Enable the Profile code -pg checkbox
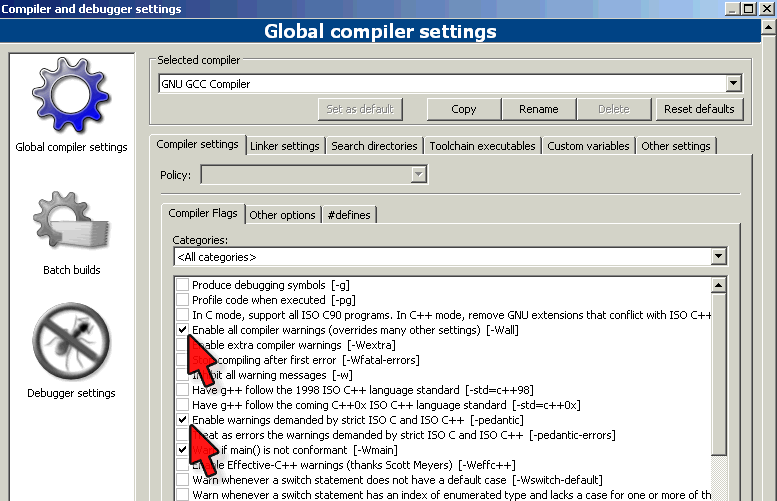777x501 pixels. 182,300
